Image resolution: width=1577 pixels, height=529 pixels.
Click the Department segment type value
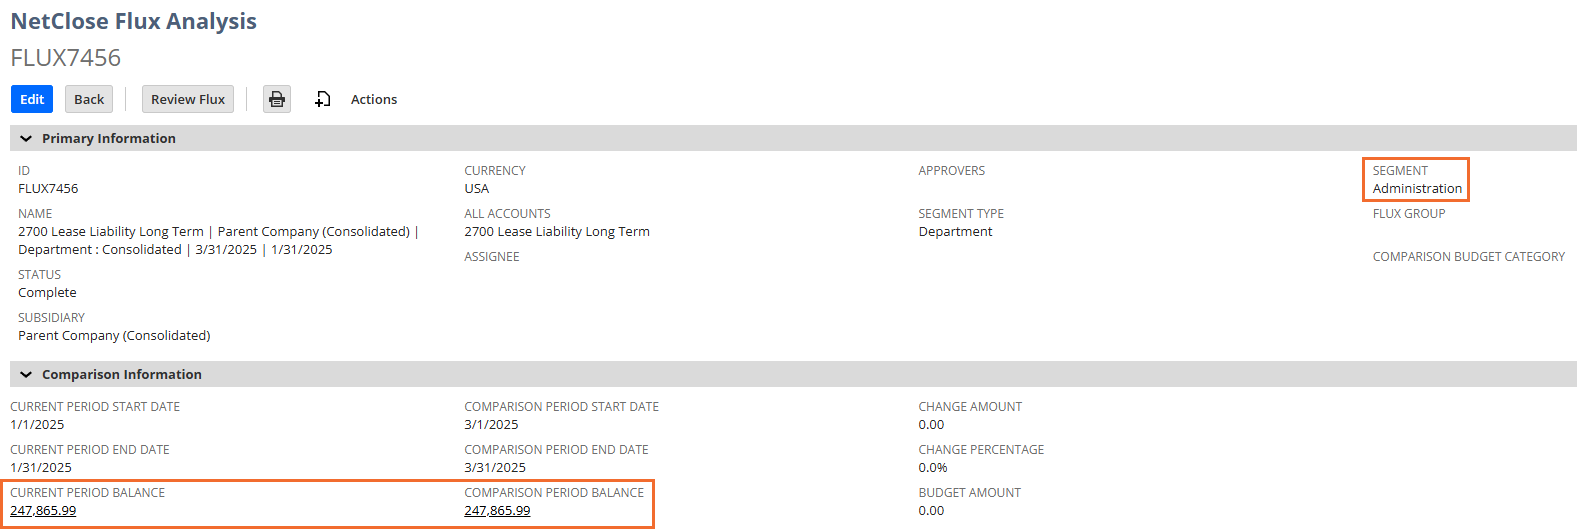click(955, 232)
